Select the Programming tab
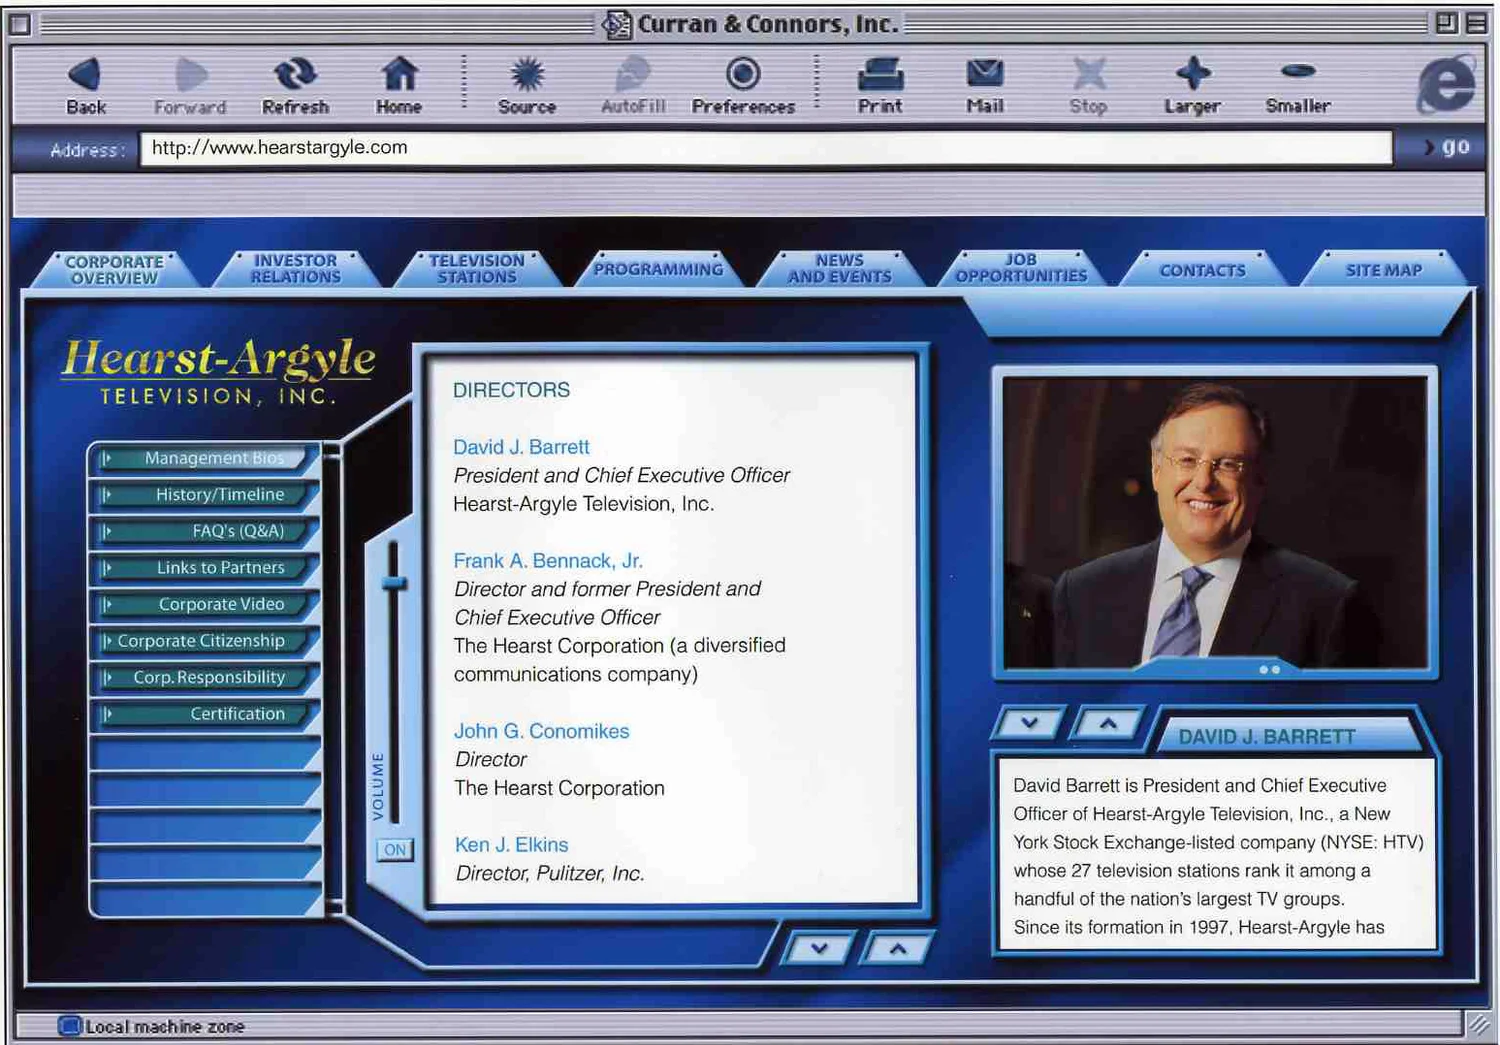 [x=658, y=269]
